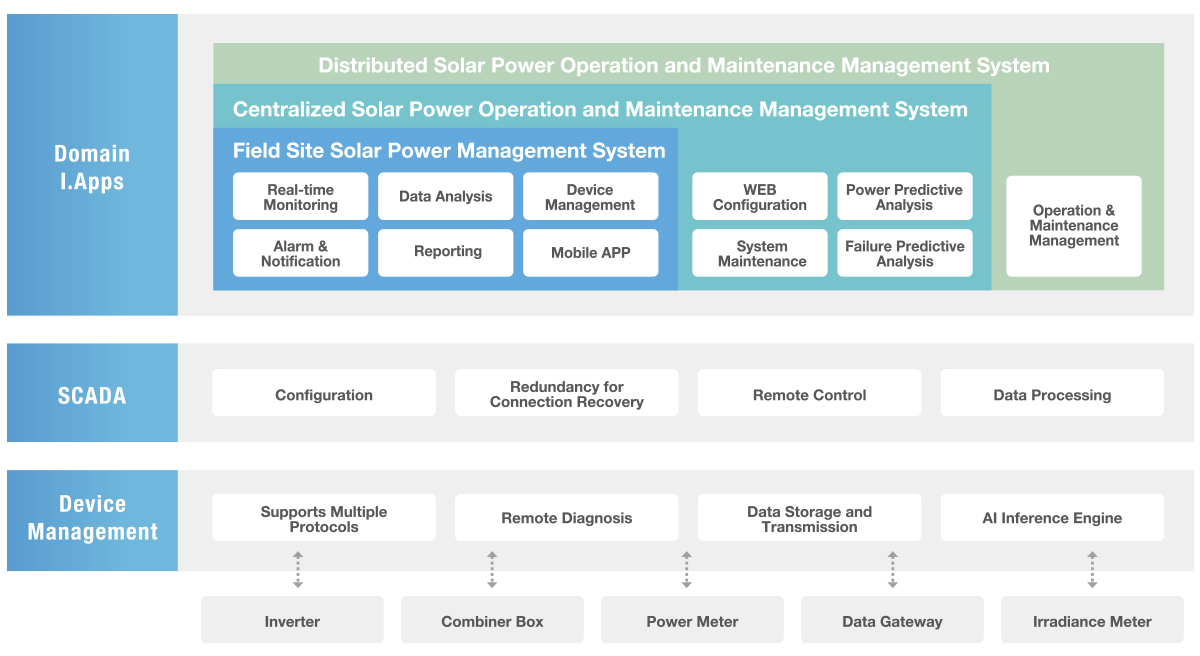
Task: Select Failure Predictive Analysis module
Action: (904, 253)
